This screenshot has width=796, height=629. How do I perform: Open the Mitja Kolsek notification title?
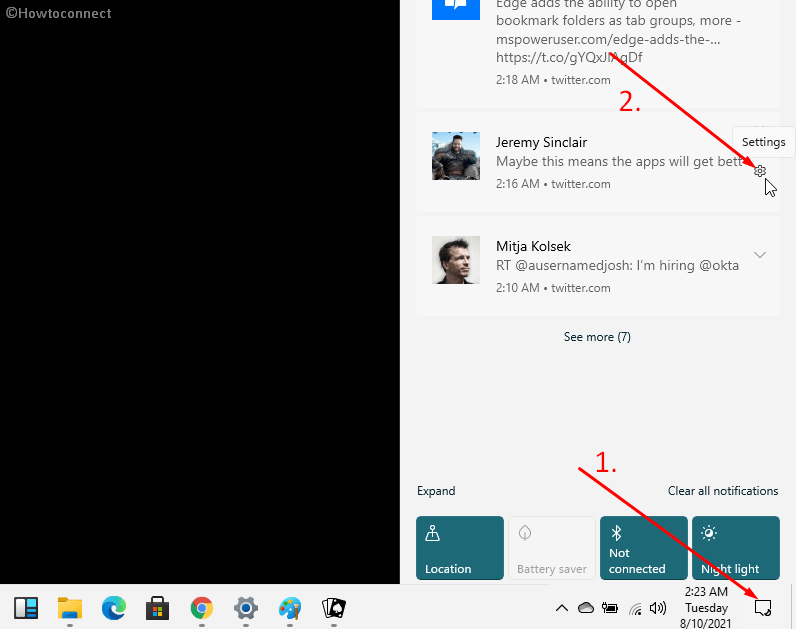[x=533, y=246]
